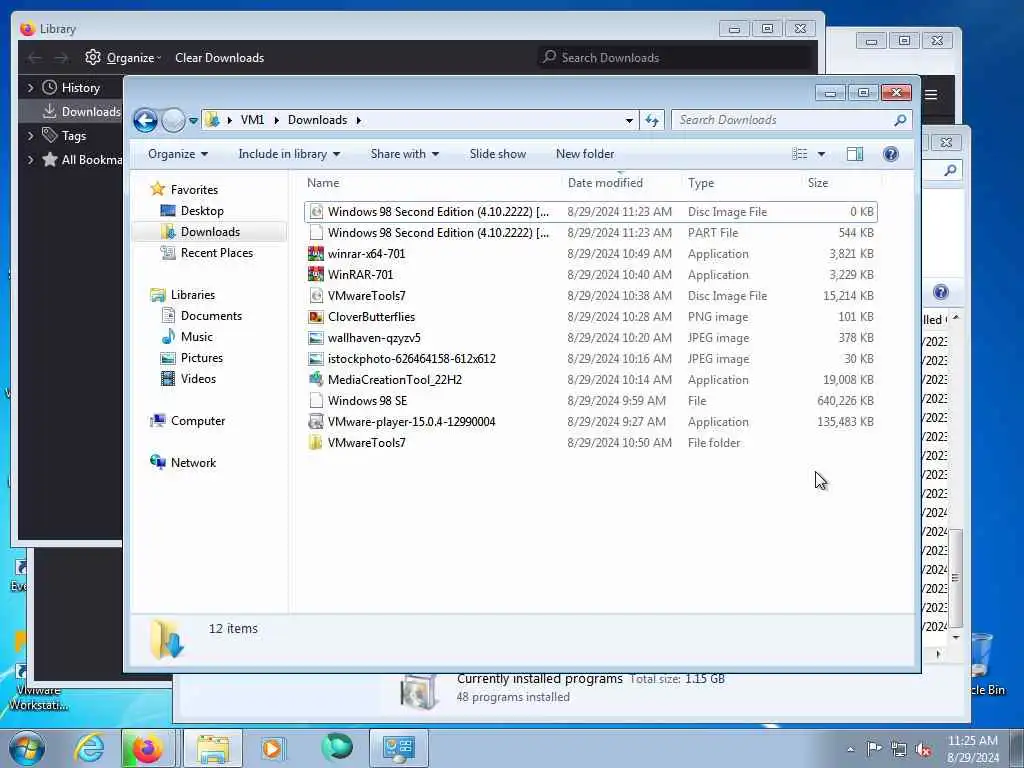Image resolution: width=1024 pixels, height=768 pixels.
Task: Select the CloverButterflies PNG image
Action: (x=590, y=317)
